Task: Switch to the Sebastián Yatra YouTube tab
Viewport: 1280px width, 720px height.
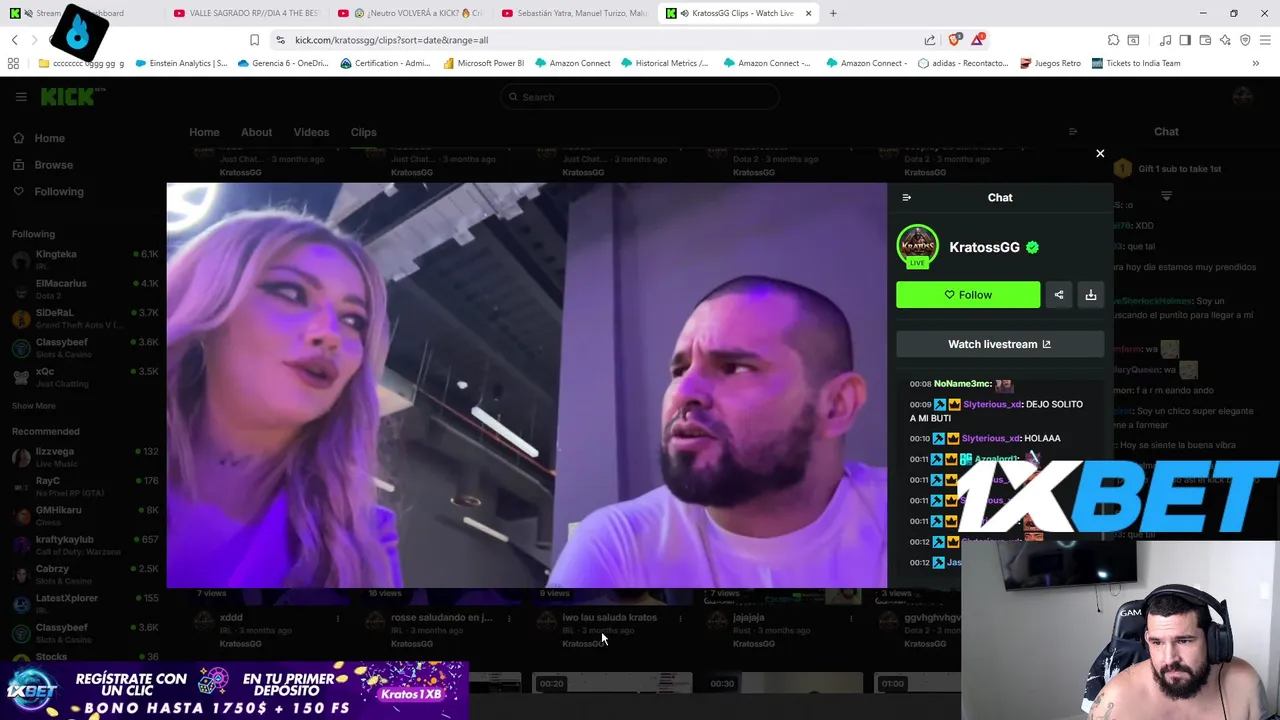Action: pos(574,13)
